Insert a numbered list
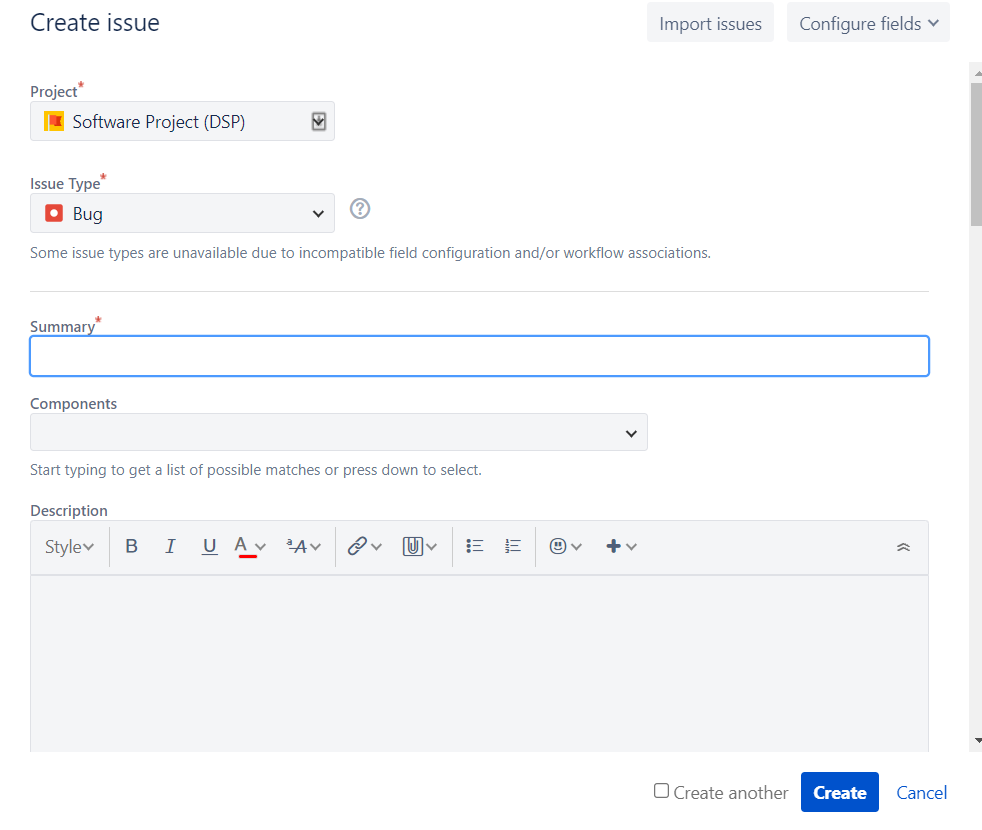 pyautogui.click(x=512, y=546)
